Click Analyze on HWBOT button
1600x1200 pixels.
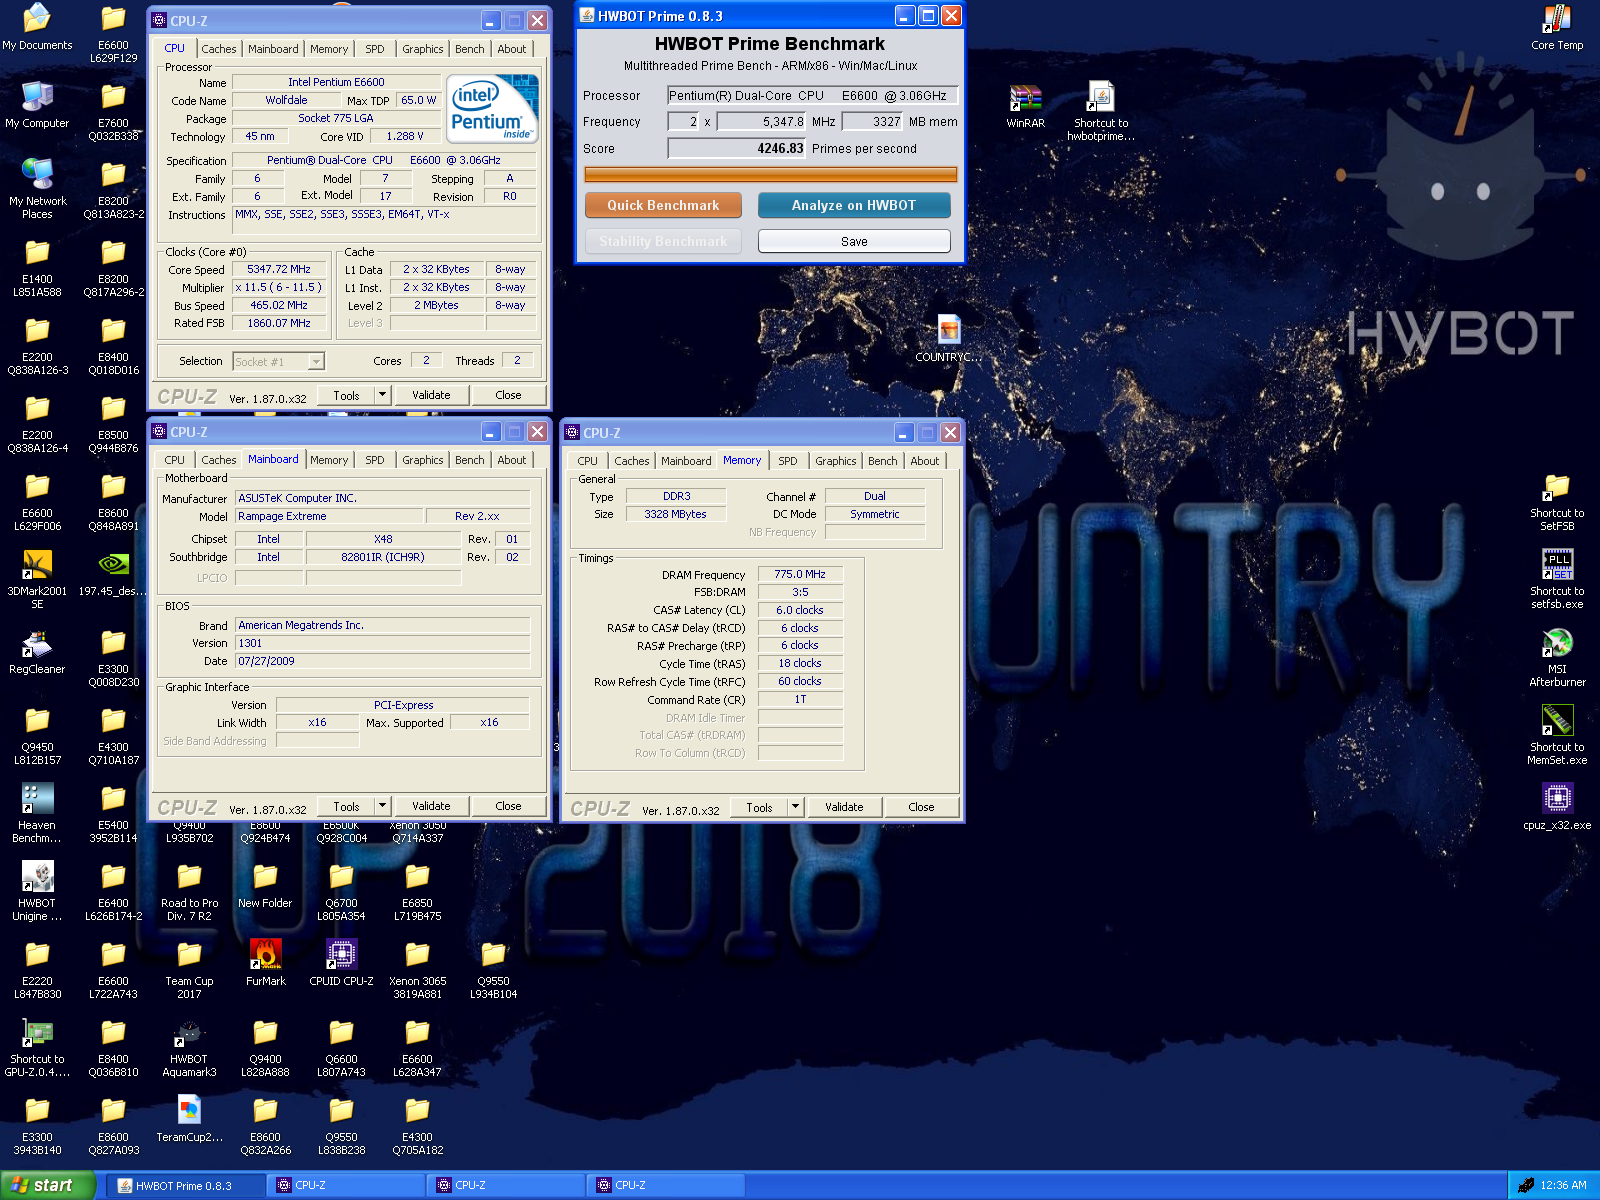point(854,205)
